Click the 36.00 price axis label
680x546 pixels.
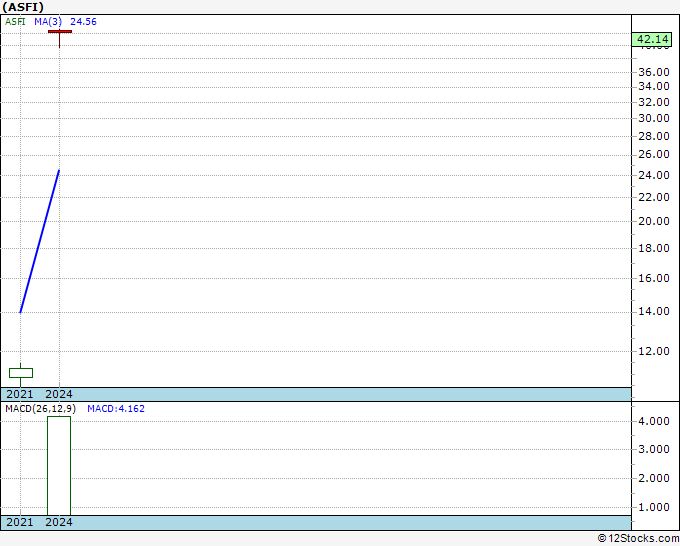653,72
